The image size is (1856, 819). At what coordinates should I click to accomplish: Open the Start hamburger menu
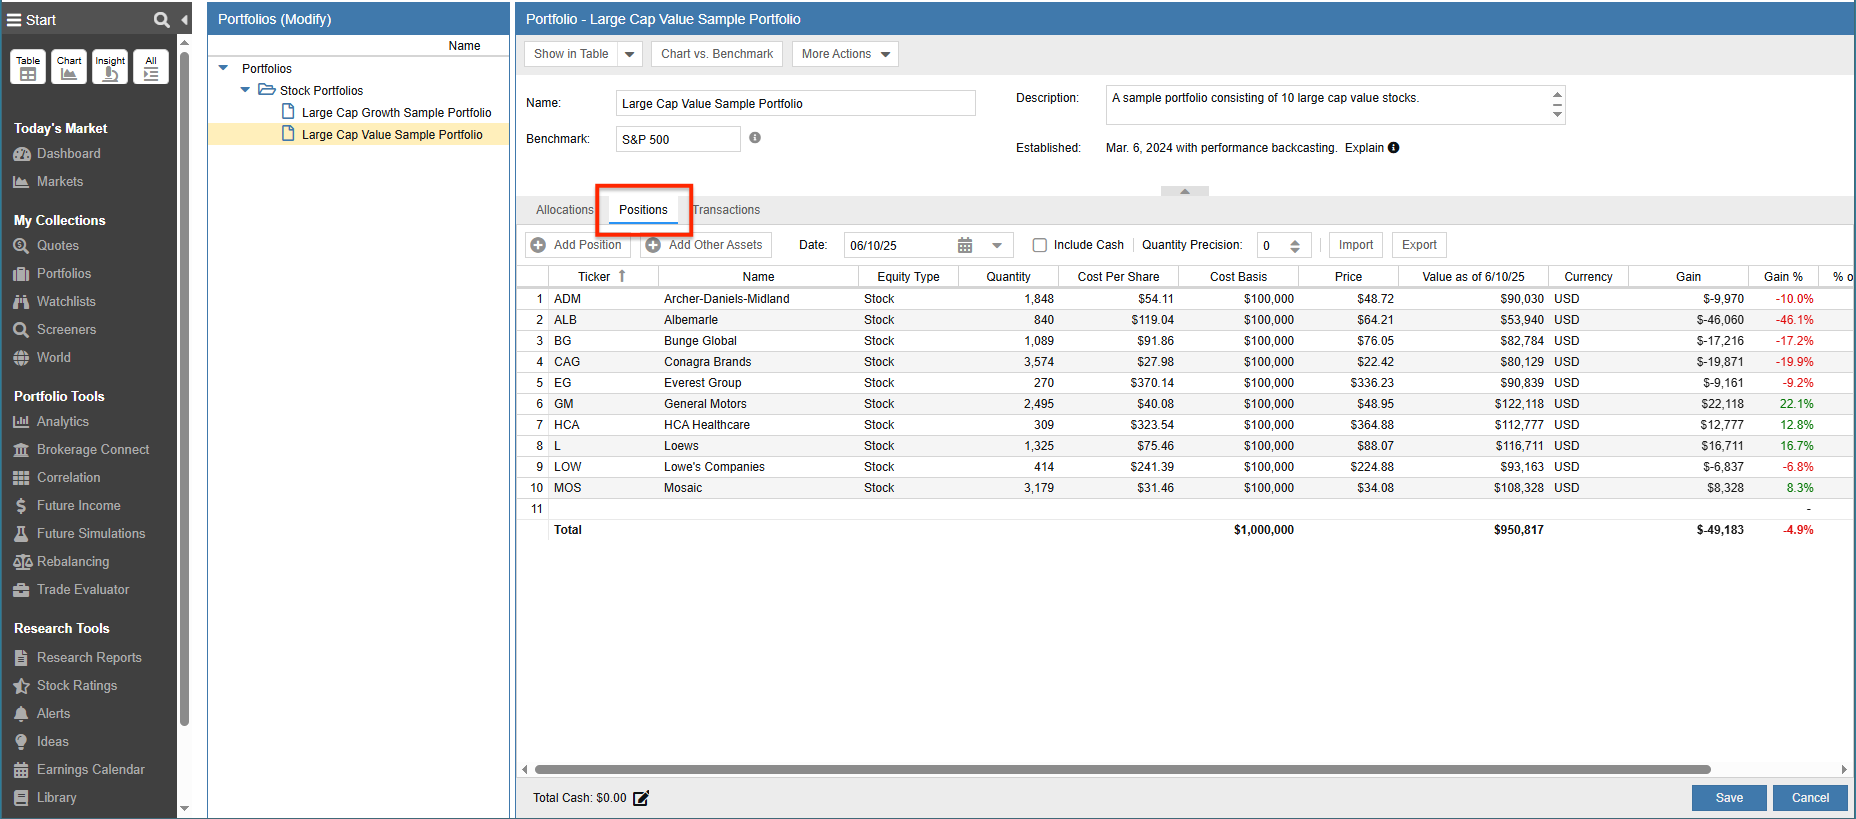pos(14,20)
